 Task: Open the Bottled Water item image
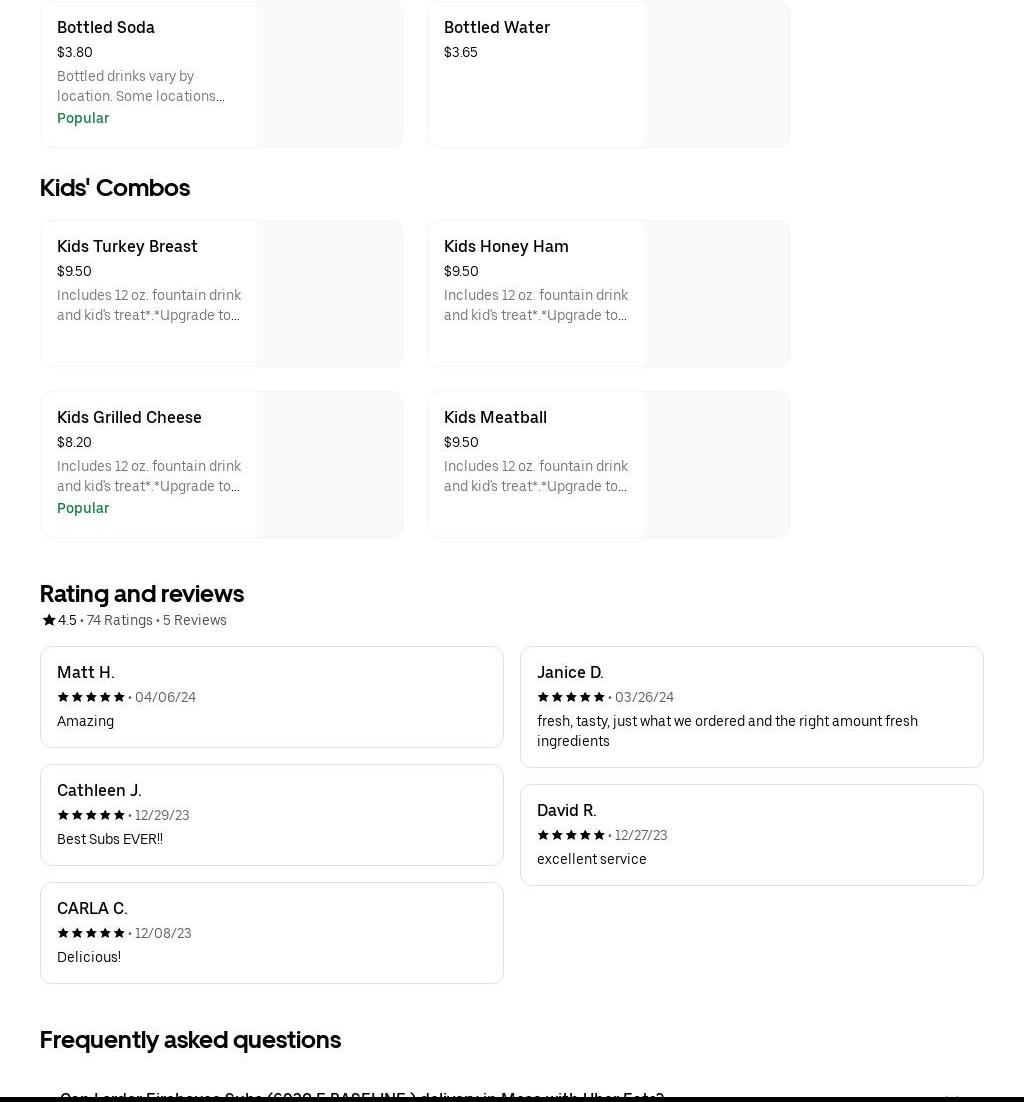[x=716, y=74]
